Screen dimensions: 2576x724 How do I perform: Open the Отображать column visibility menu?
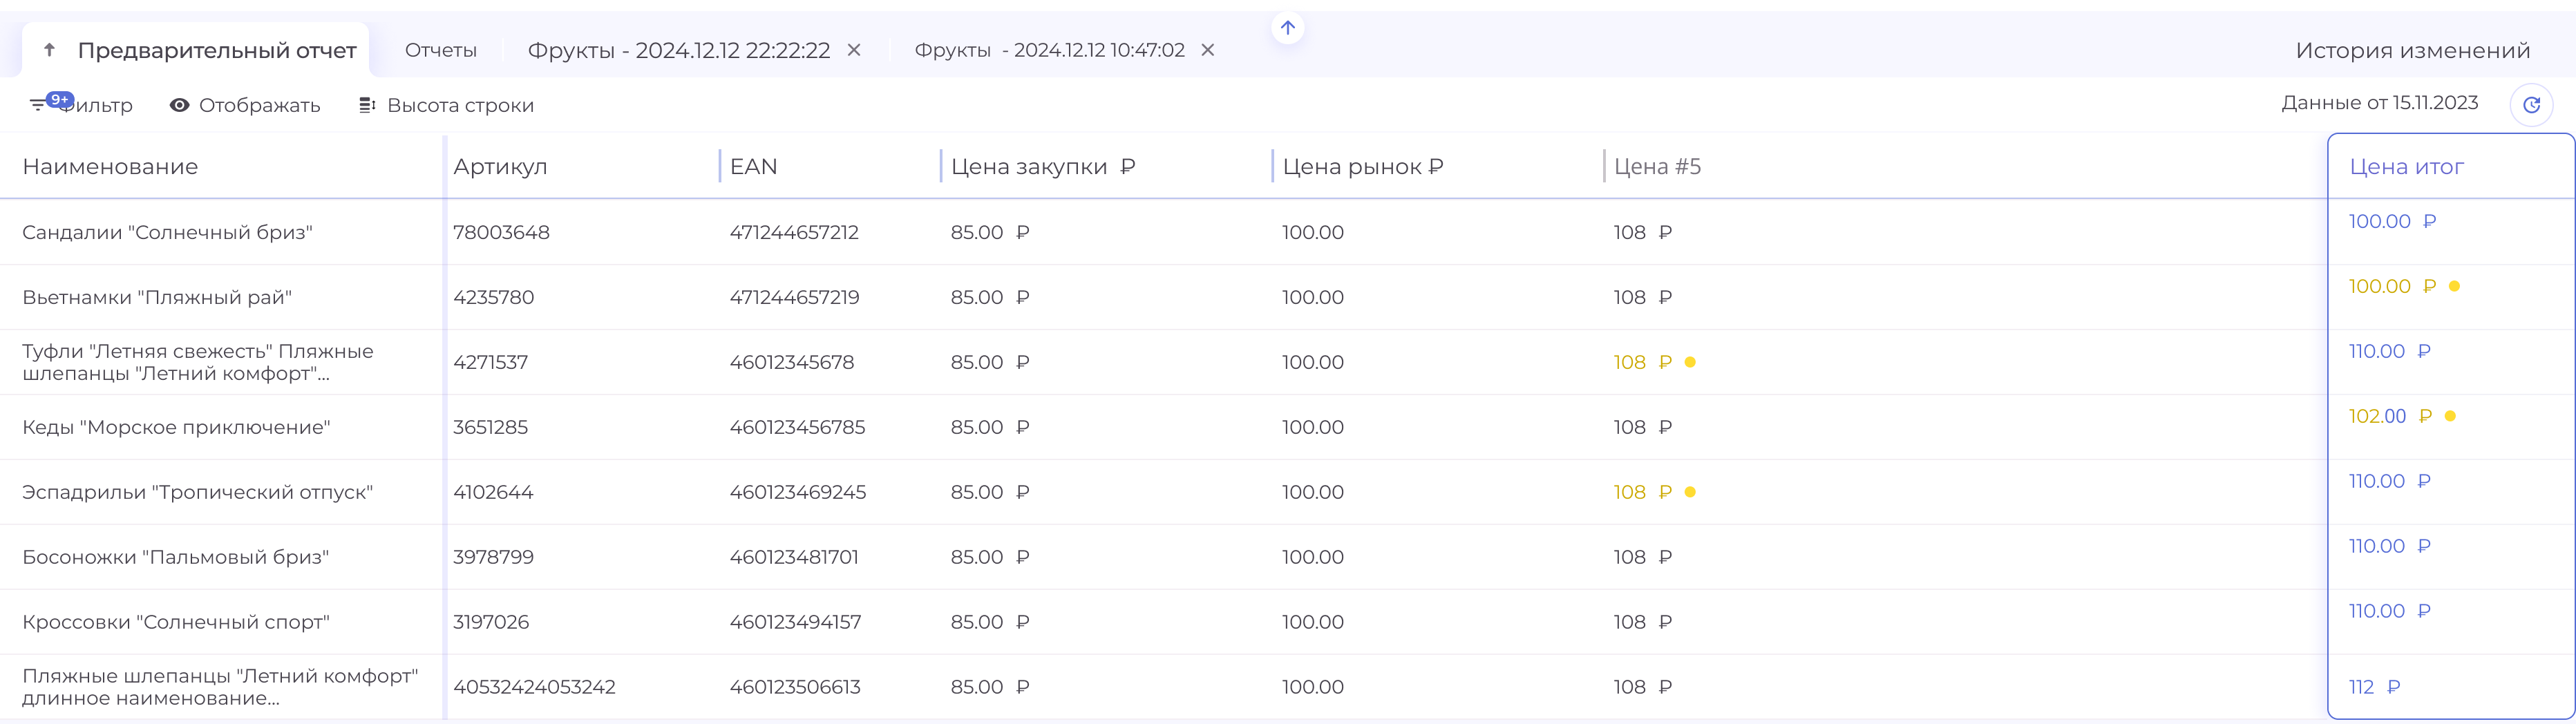[259, 105]
